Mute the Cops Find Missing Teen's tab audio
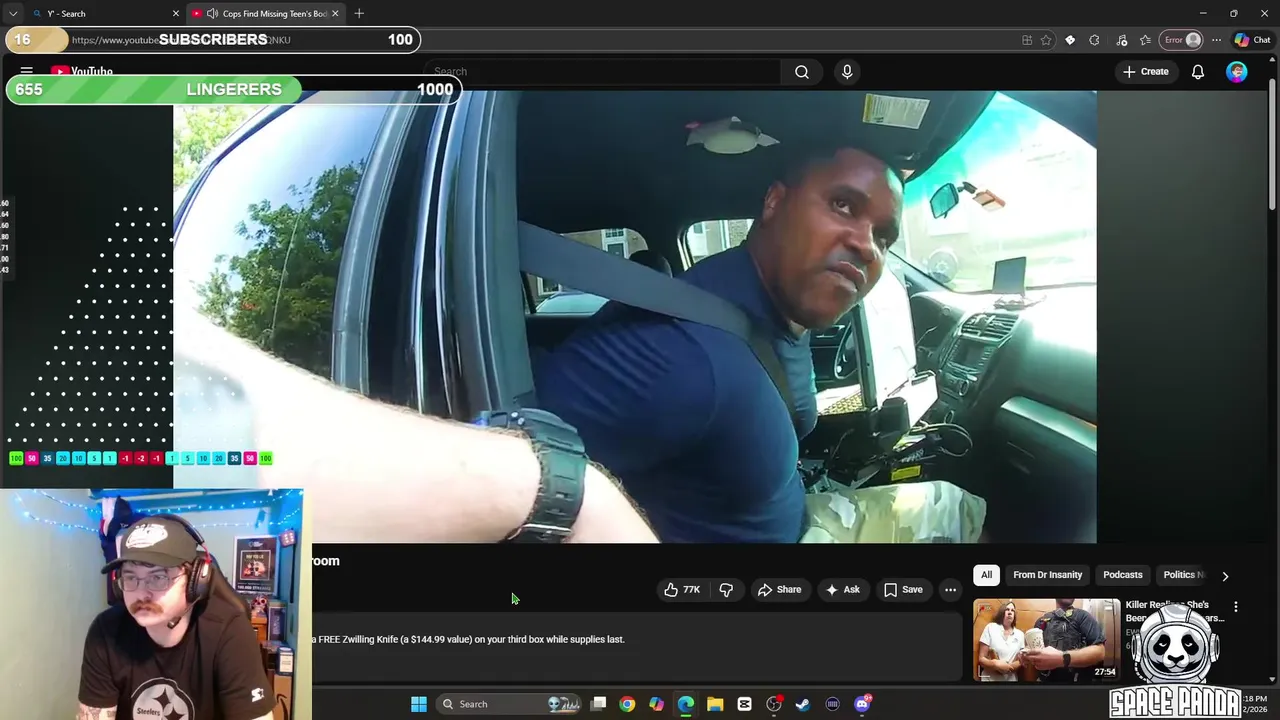 coord(212,14)
